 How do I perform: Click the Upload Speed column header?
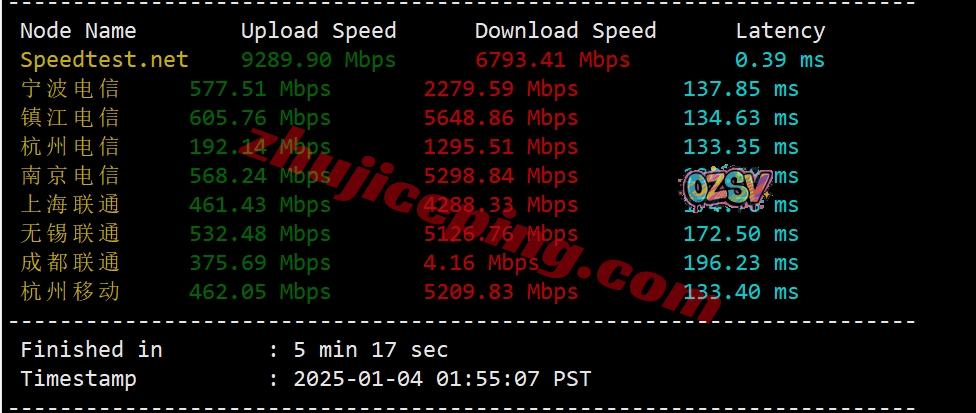(x=319, y=30)
